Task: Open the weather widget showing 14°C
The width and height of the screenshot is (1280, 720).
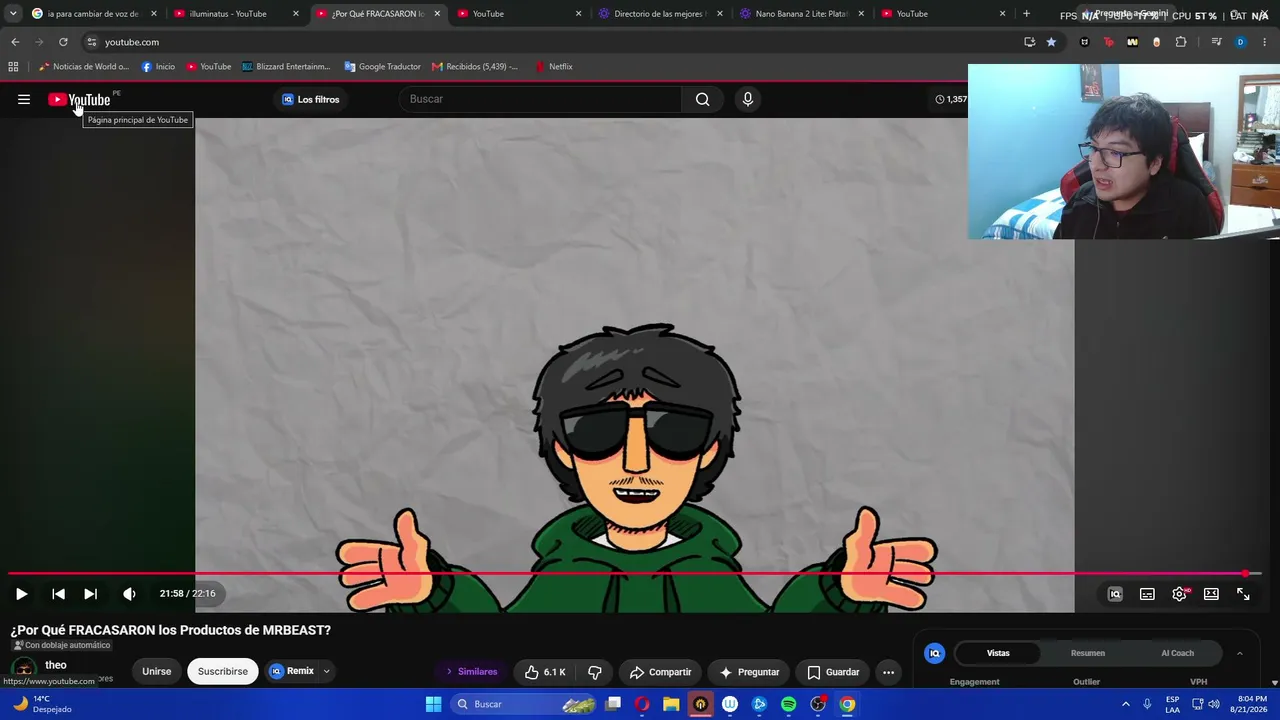Action: [43, 704]
